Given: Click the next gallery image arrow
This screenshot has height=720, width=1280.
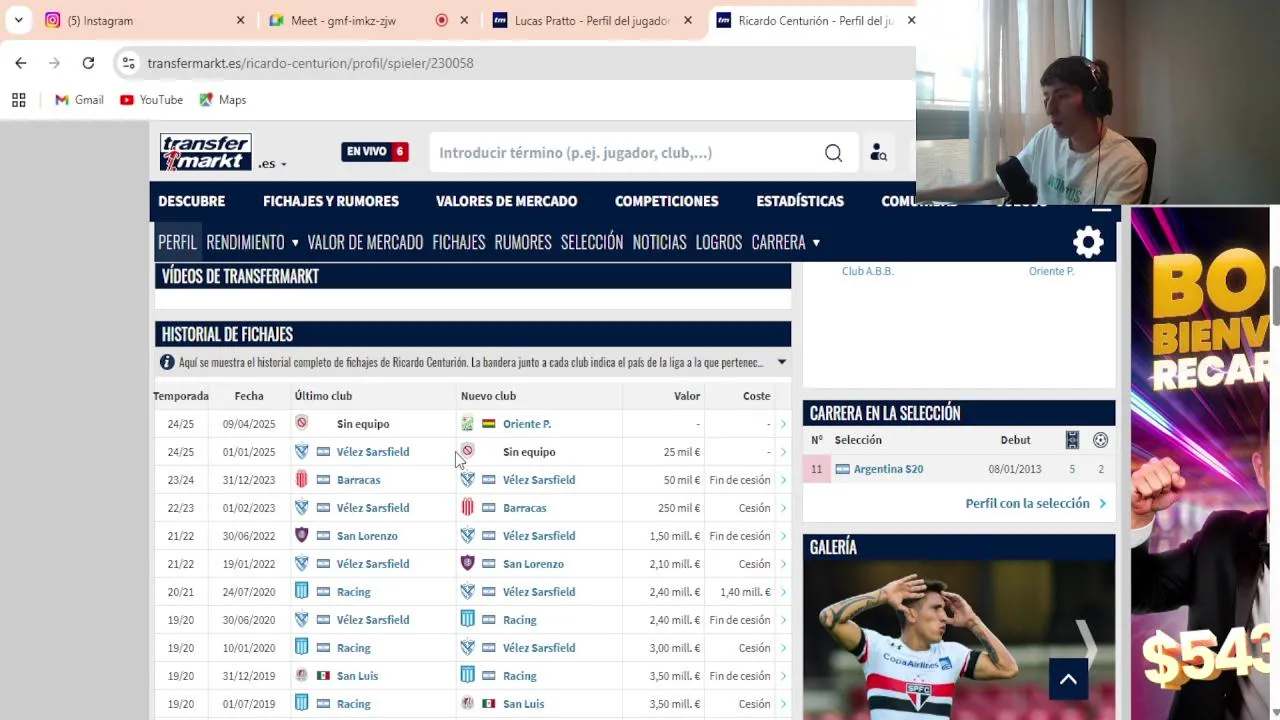Looking at the screenshot, I should (x=1086, y=641).
